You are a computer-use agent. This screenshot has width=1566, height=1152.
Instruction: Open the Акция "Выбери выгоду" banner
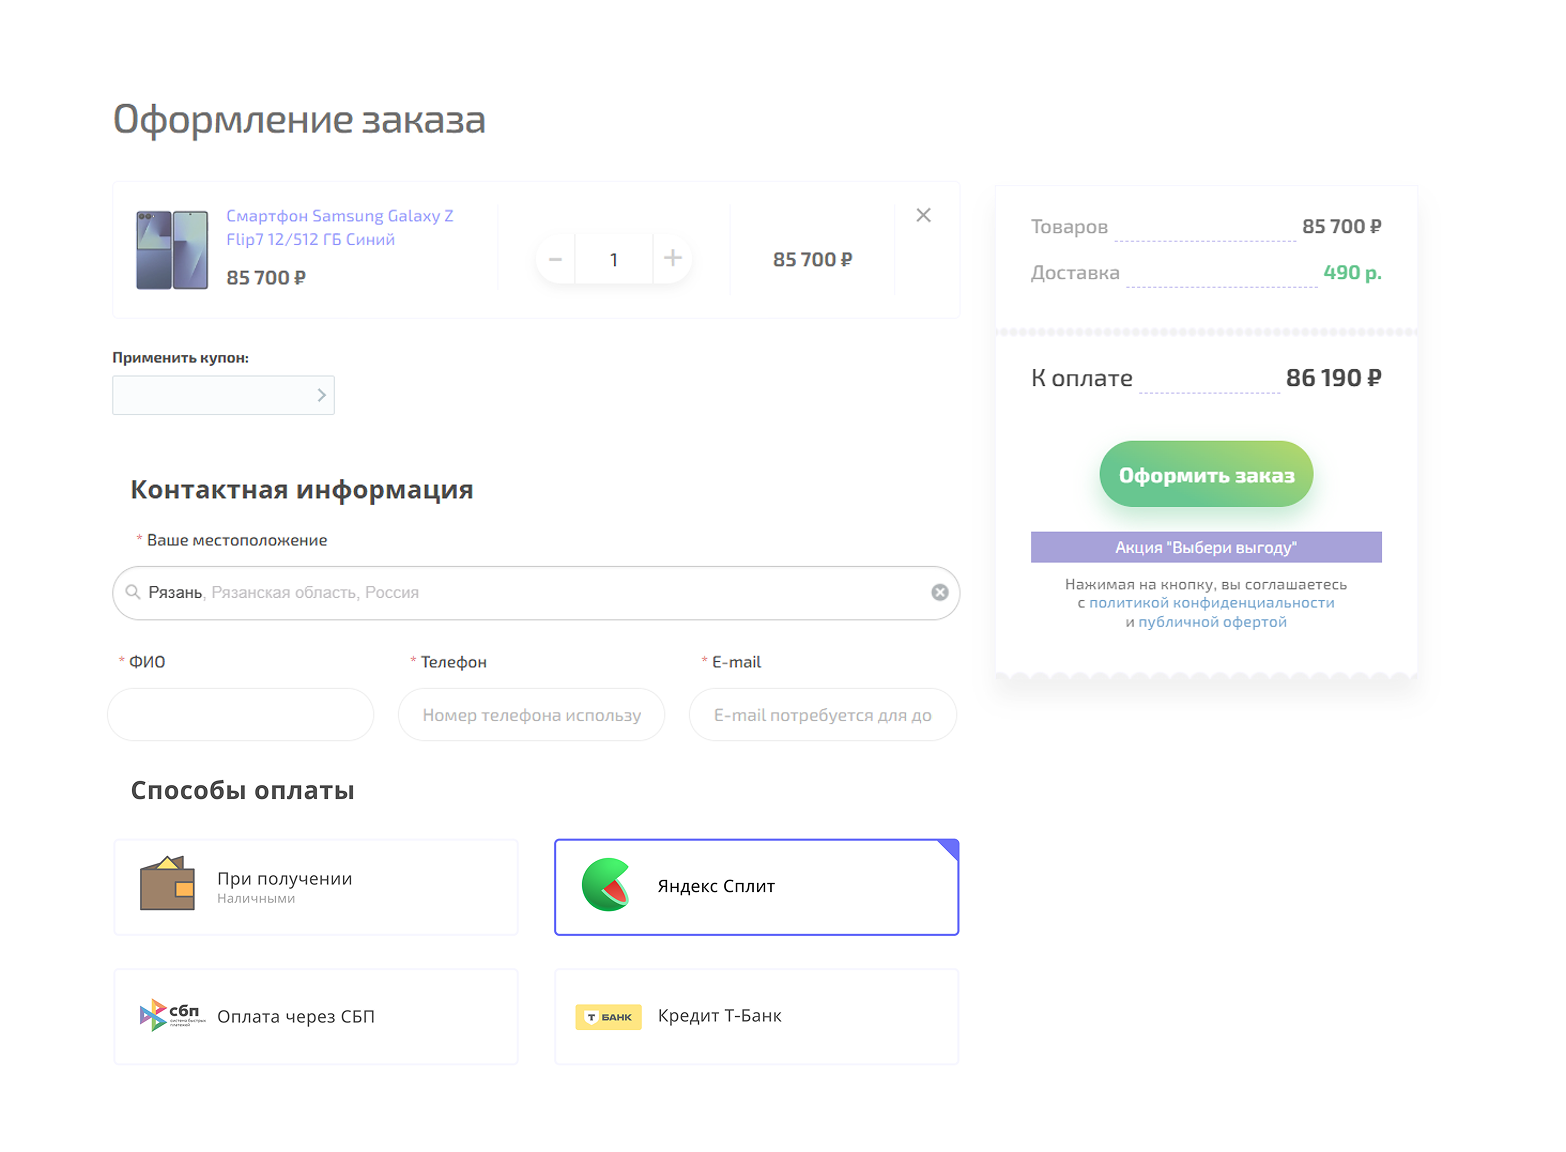coord(1206,547)
